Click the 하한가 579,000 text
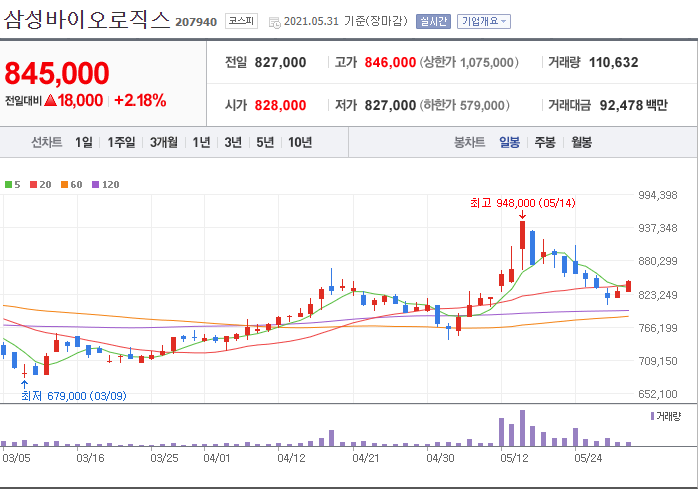Viewport: 698px width, 489px height. click(464, 106)
